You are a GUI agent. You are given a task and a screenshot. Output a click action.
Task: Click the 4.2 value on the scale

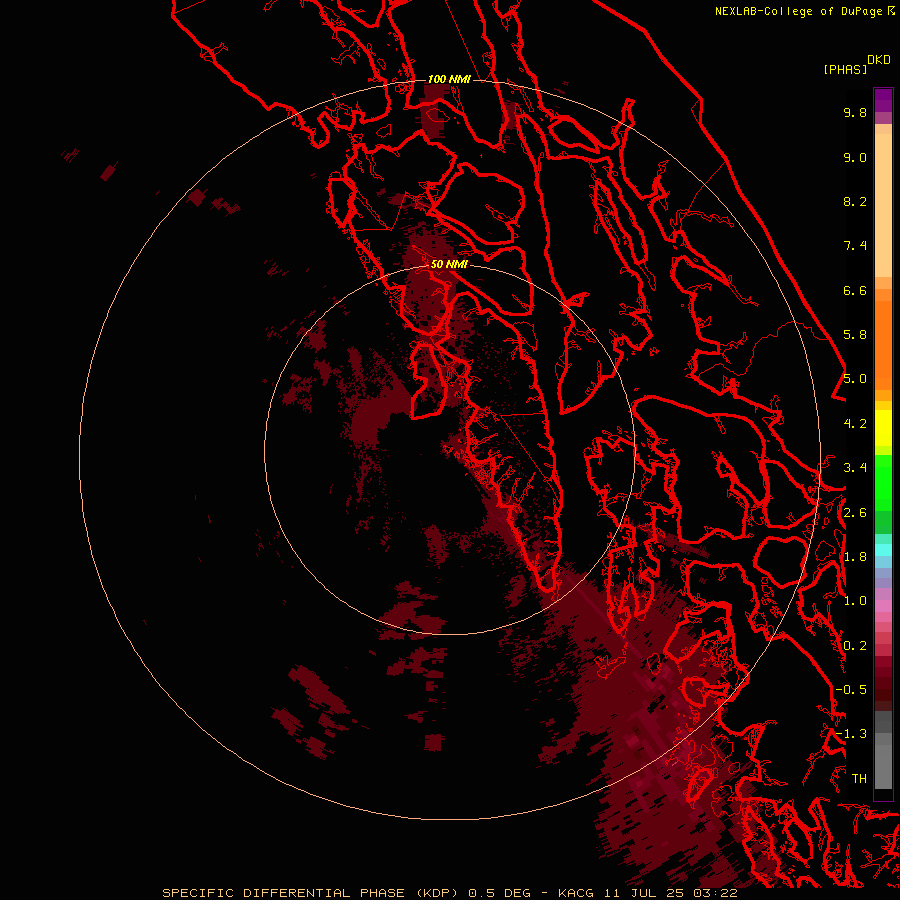click(x=855, y=424)
